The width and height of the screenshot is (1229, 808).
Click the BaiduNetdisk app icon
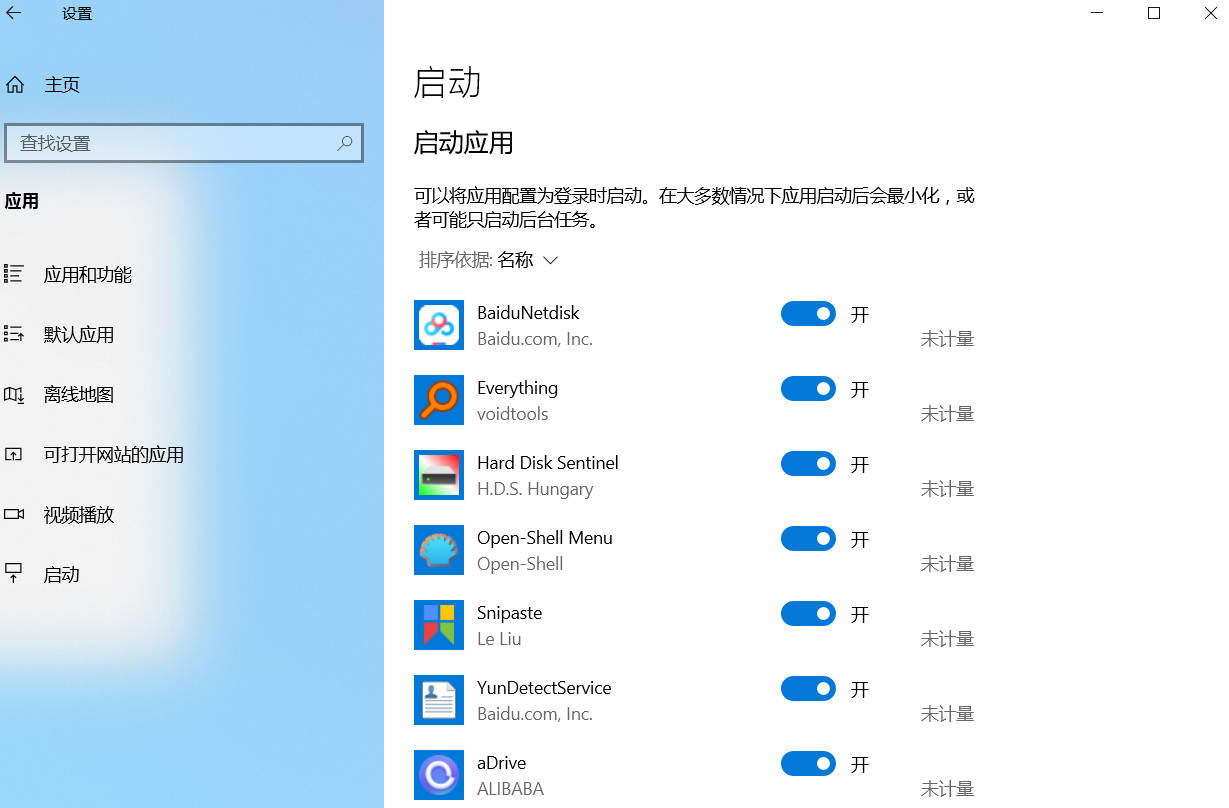439,325
